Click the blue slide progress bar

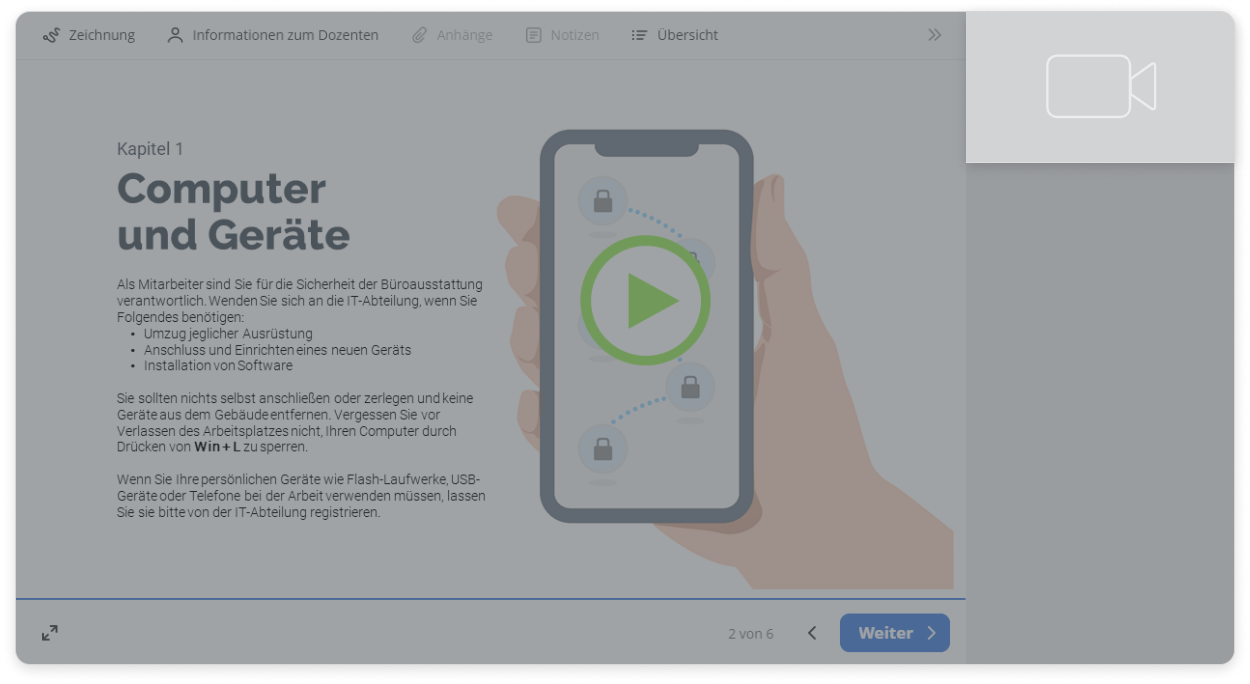[x=490, y=599]
